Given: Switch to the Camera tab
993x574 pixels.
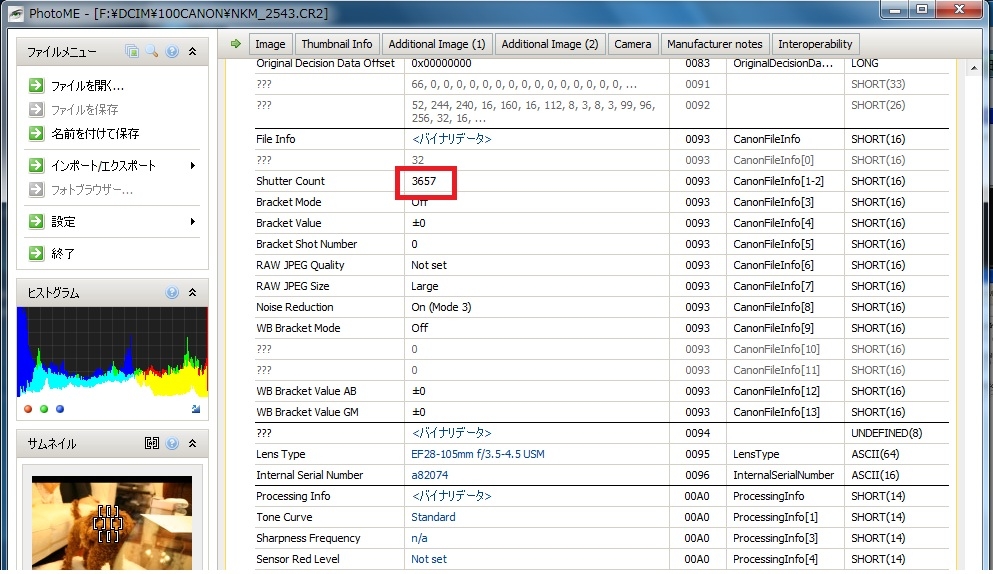Looking at the screenshot, I should (x=632, y=44).
